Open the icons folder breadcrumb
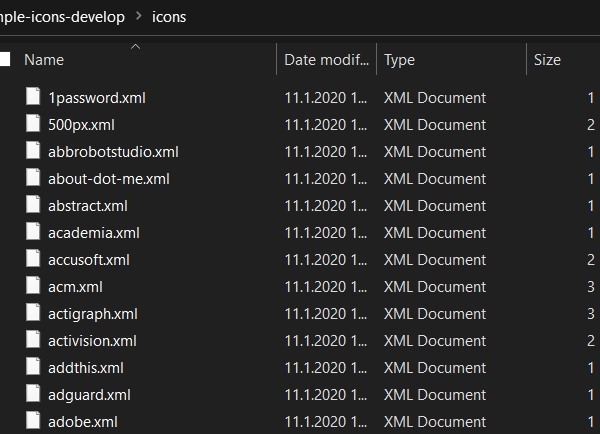The width and height of the screenshot is (600, 434). click(x=169, y=17)
